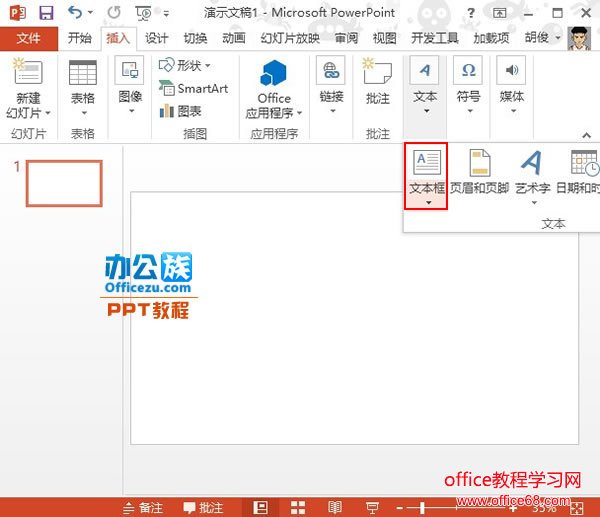Image resolution: width=600 pixels, height=517 pixels.
Task: Switch to slide sorter view
Action: point(298,508)
